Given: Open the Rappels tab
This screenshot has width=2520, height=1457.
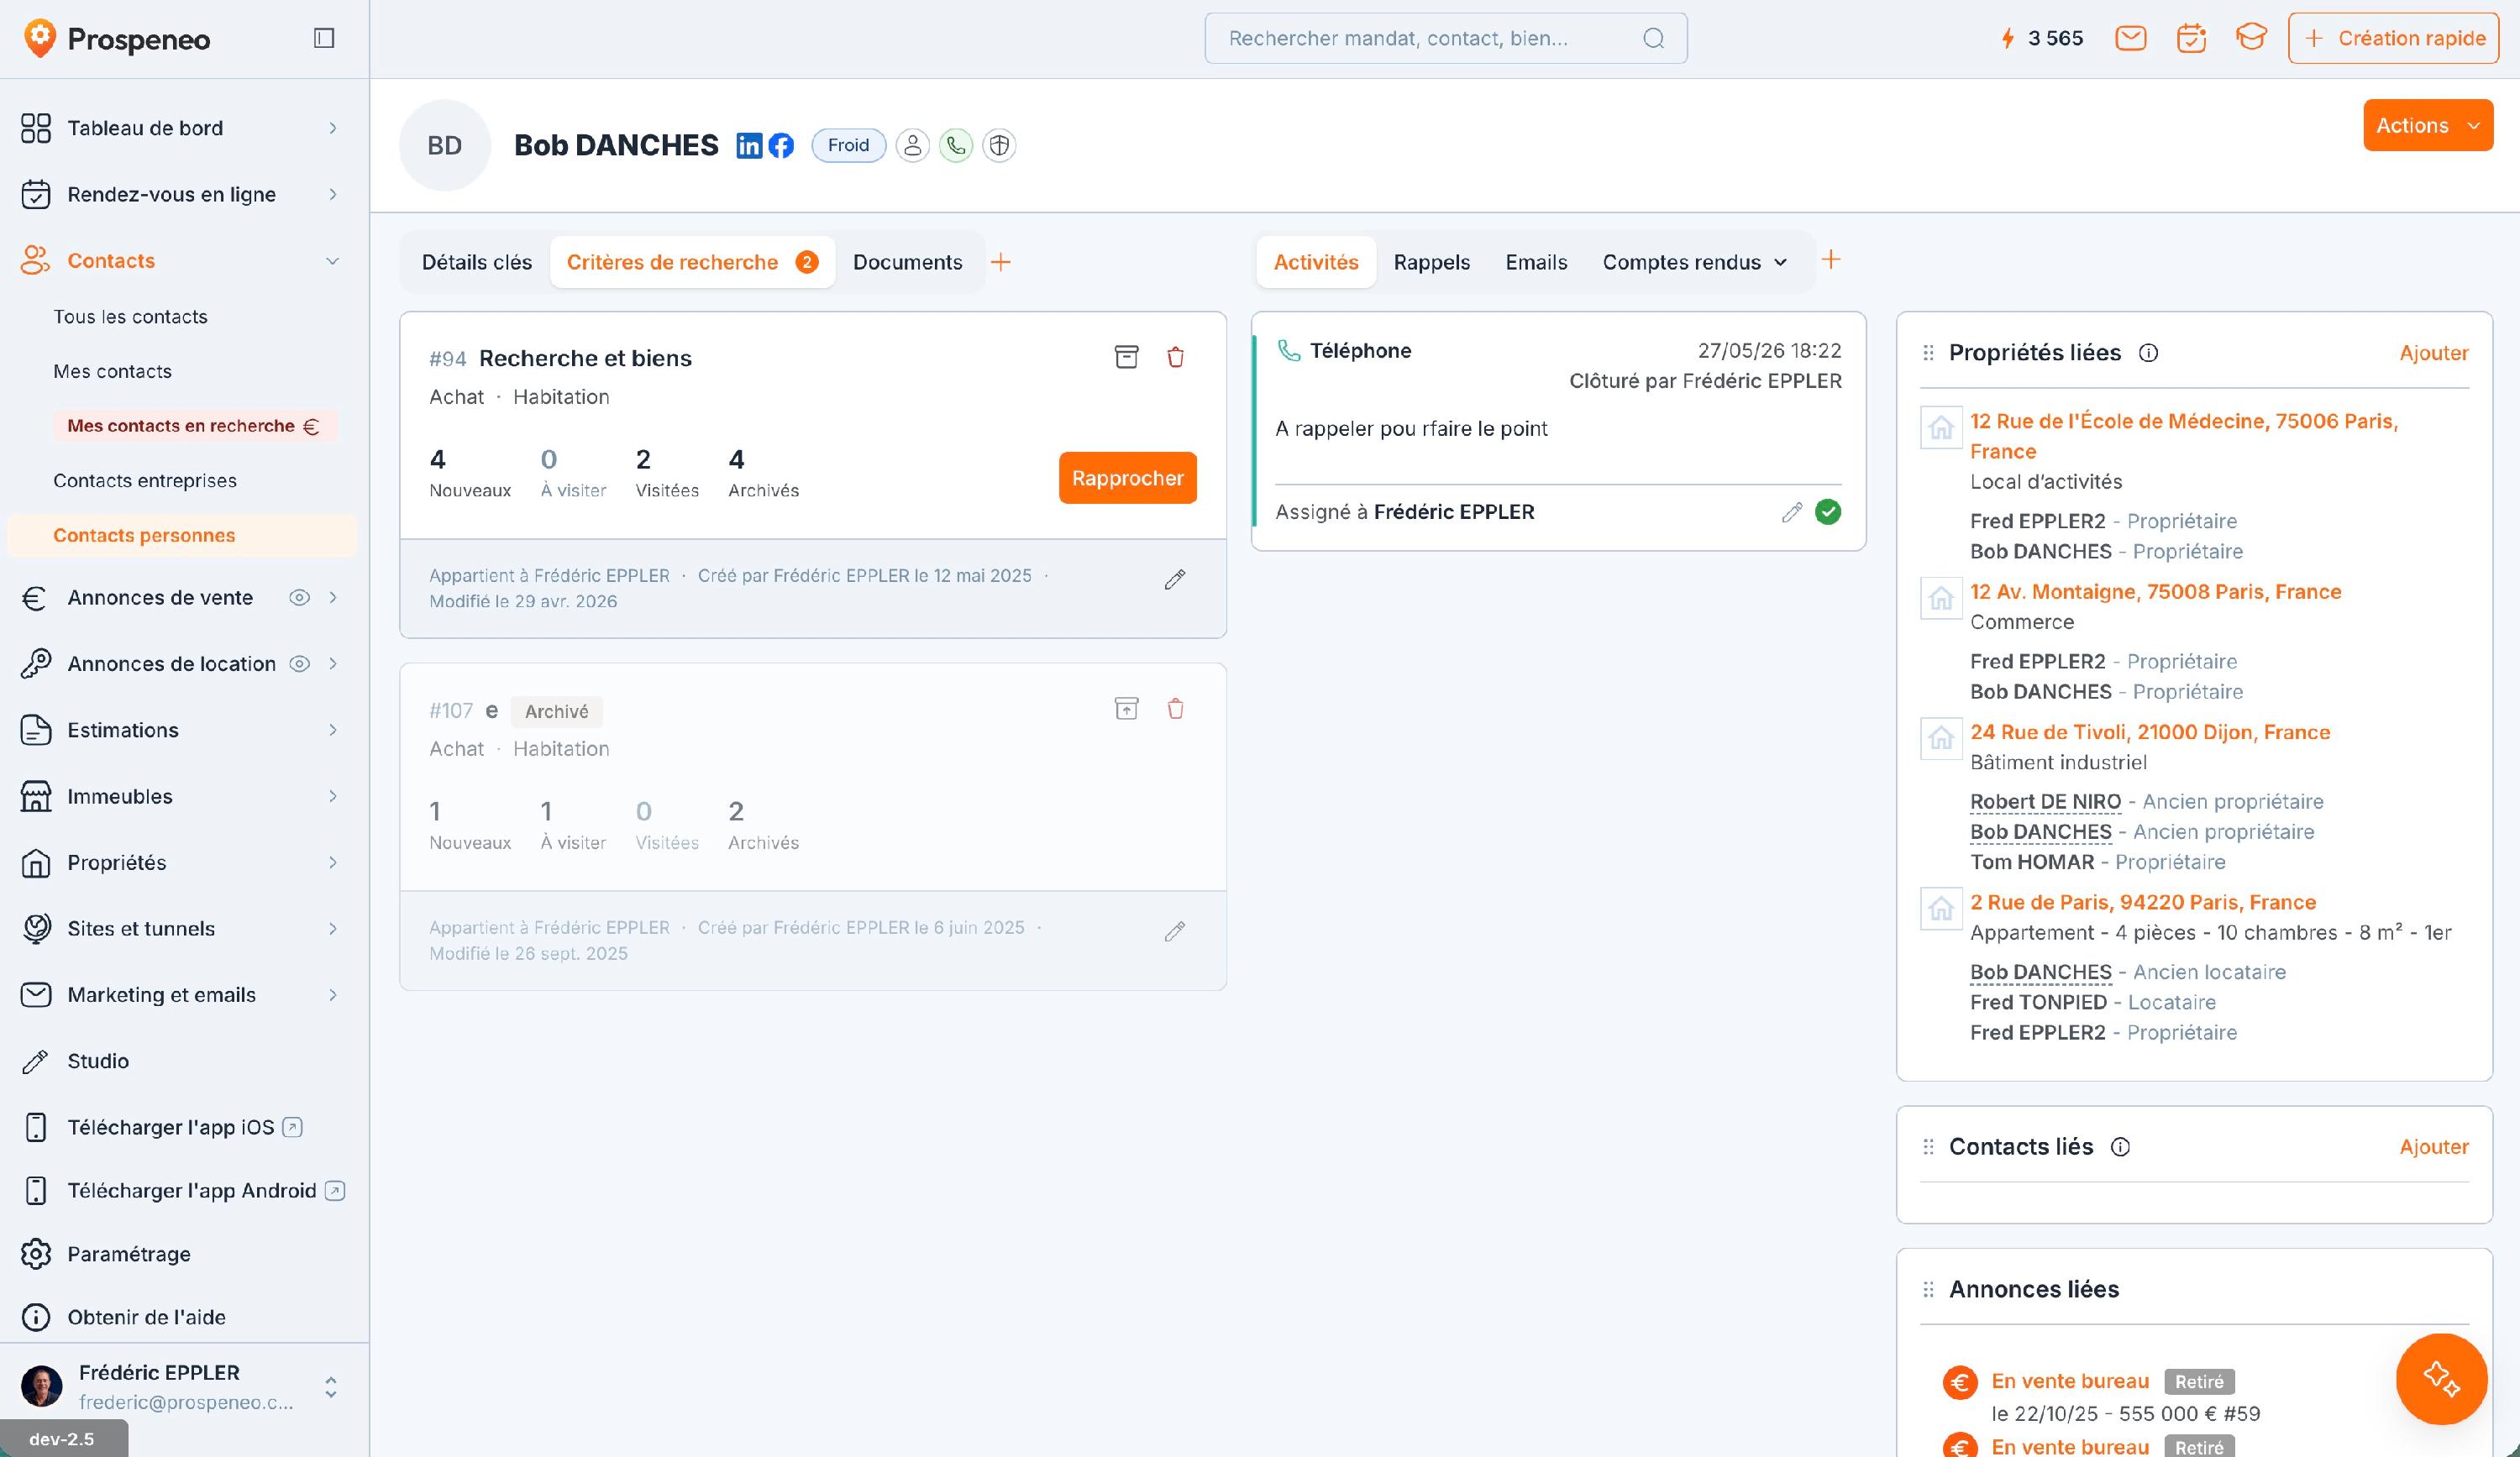Looking at the screenshot, I should click(1431, 262).
